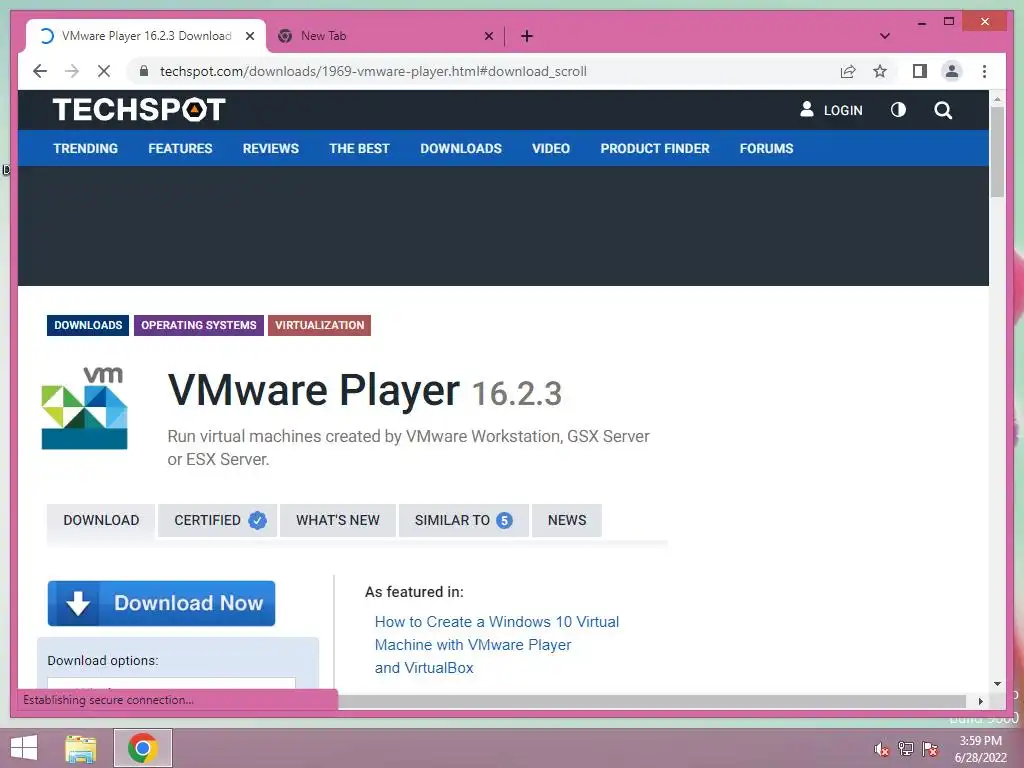
Task: Click Chrome icon on taskbar
Action: pos(143,748)
